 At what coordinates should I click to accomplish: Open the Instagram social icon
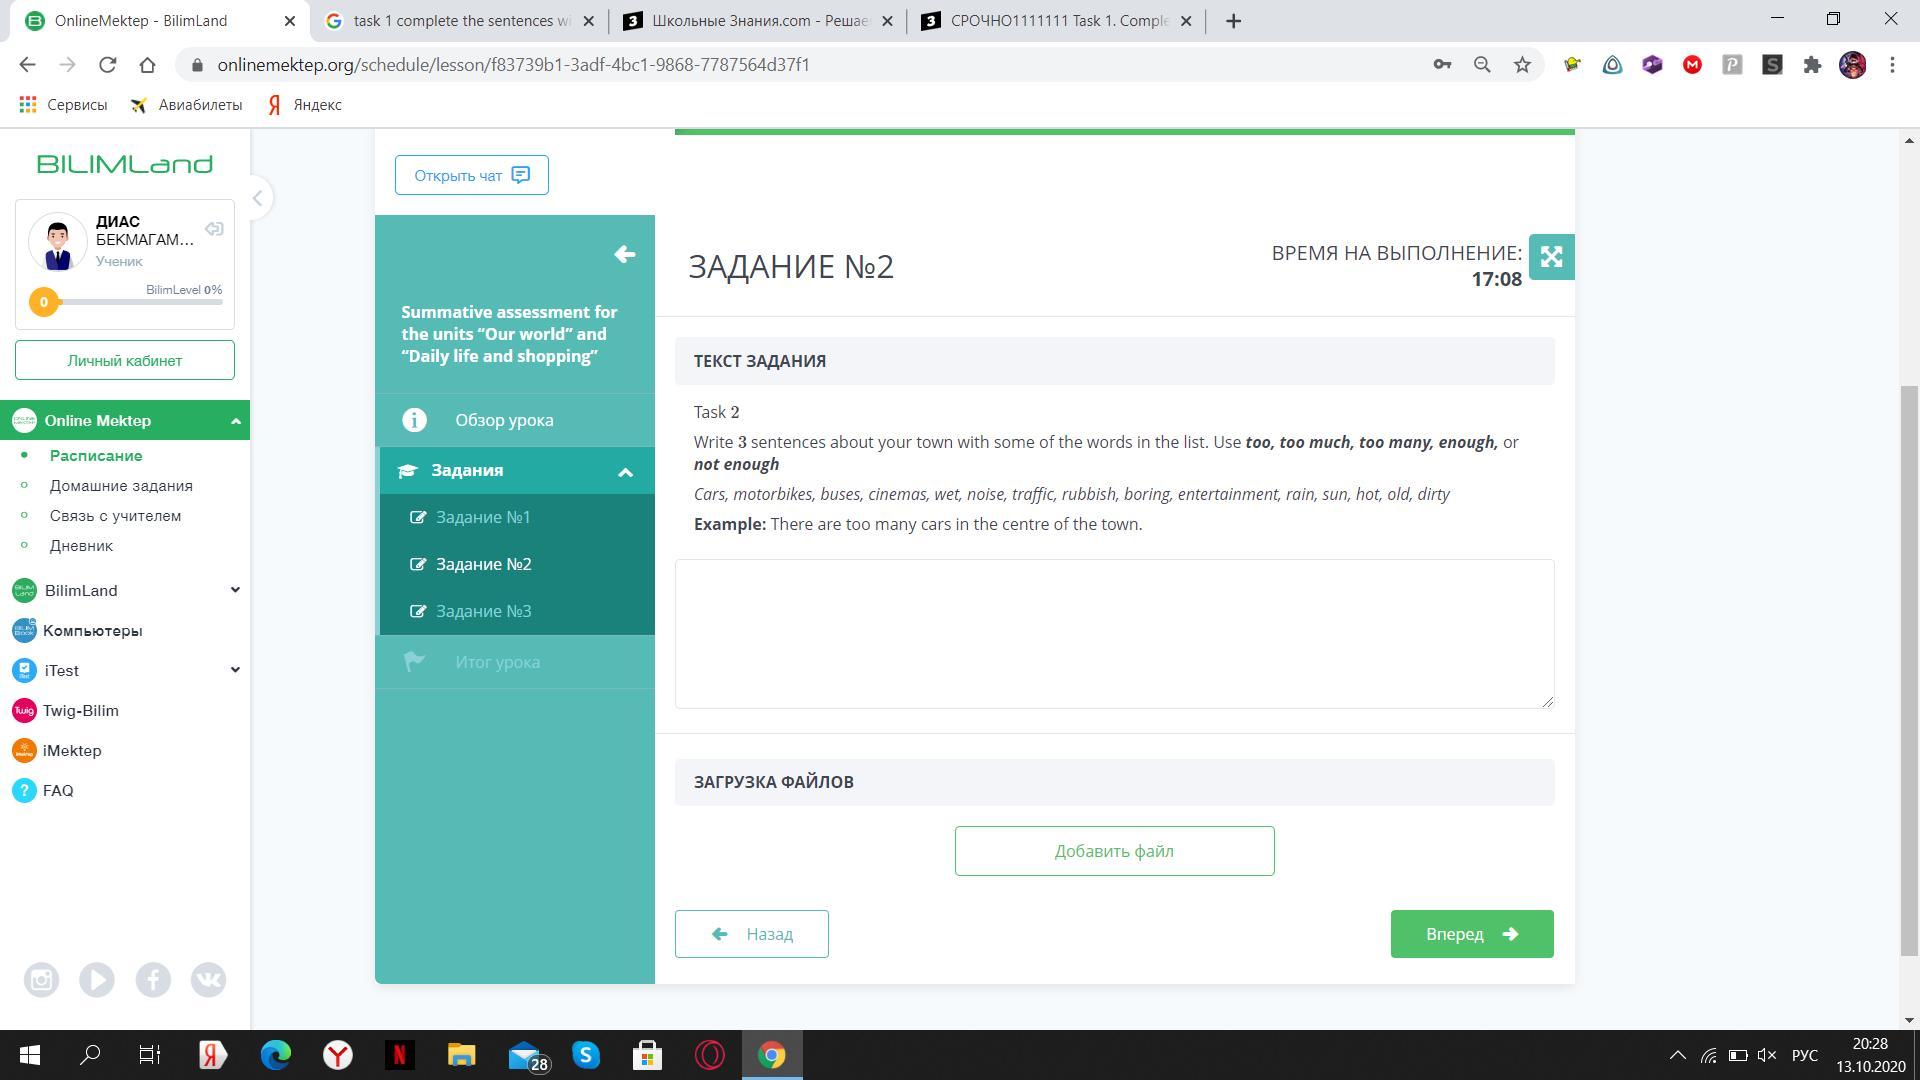point(41,980)
